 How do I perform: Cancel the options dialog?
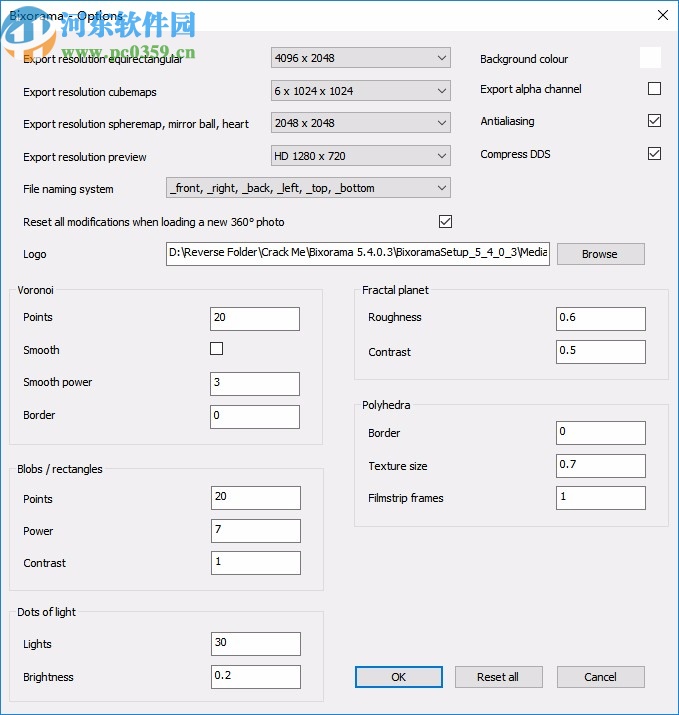(x=600, y=677)
